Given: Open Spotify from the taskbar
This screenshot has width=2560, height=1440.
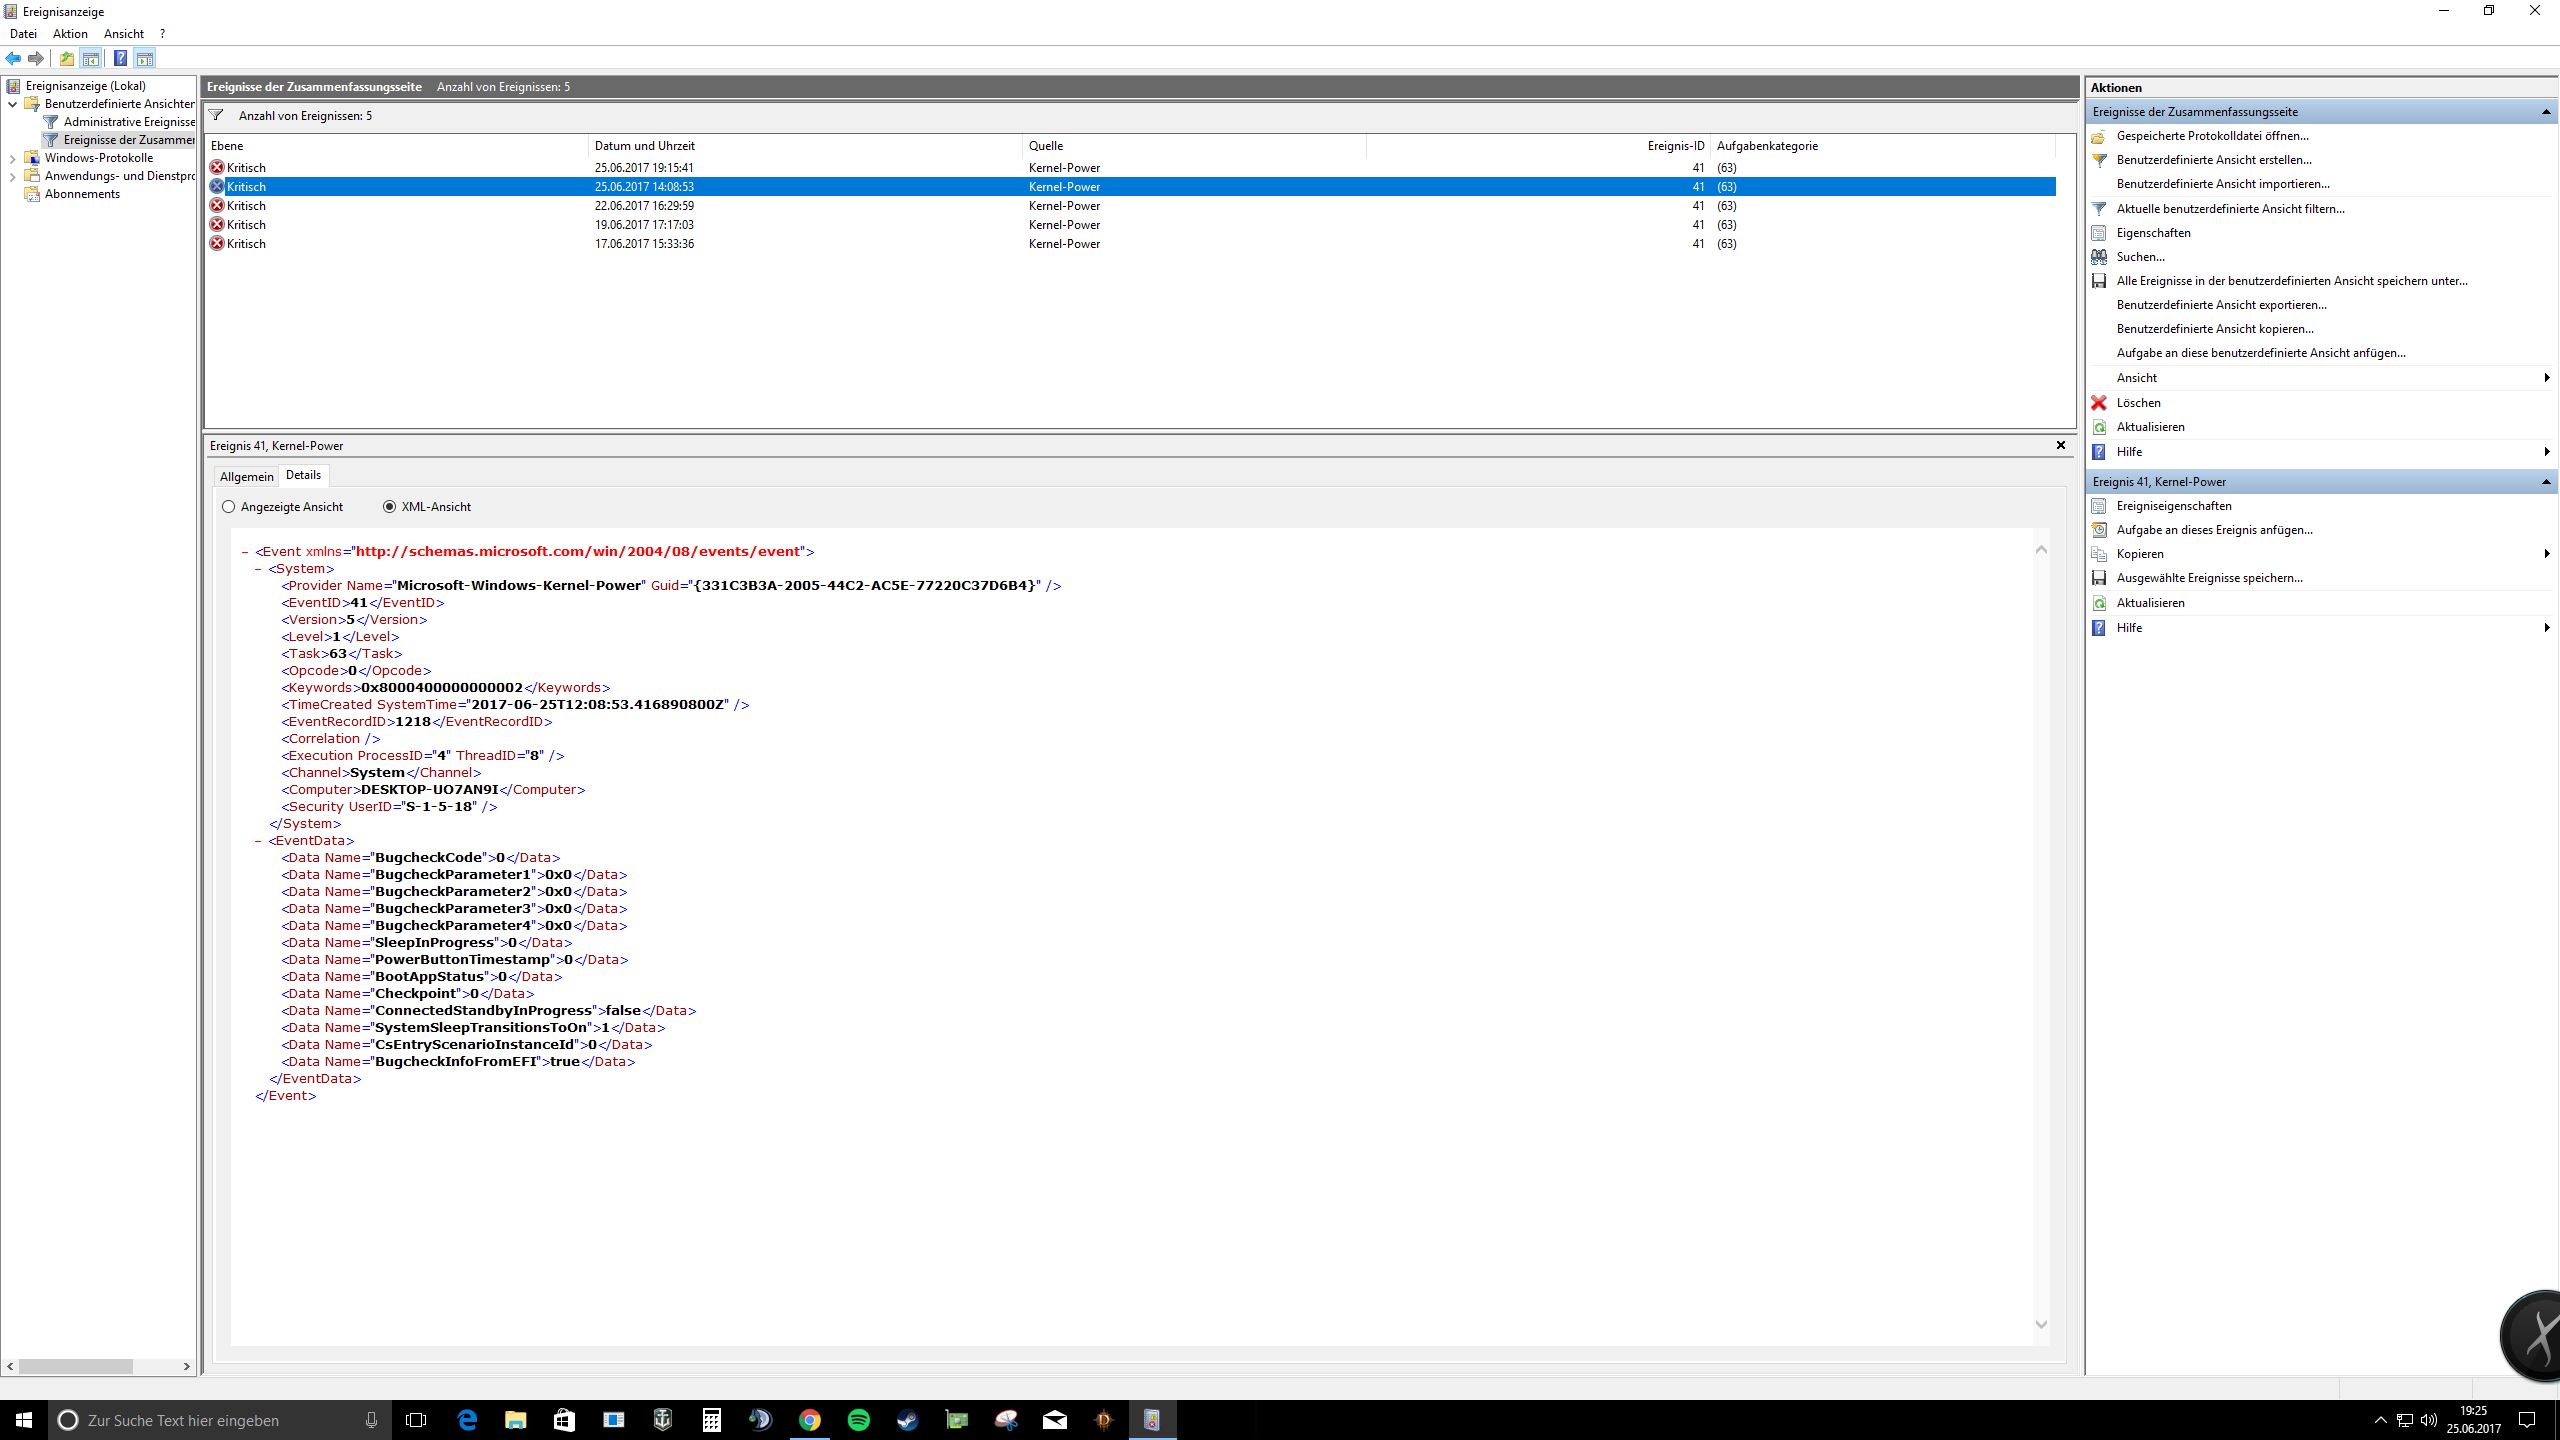Looking at the screenshot, I should [858, 1420].
